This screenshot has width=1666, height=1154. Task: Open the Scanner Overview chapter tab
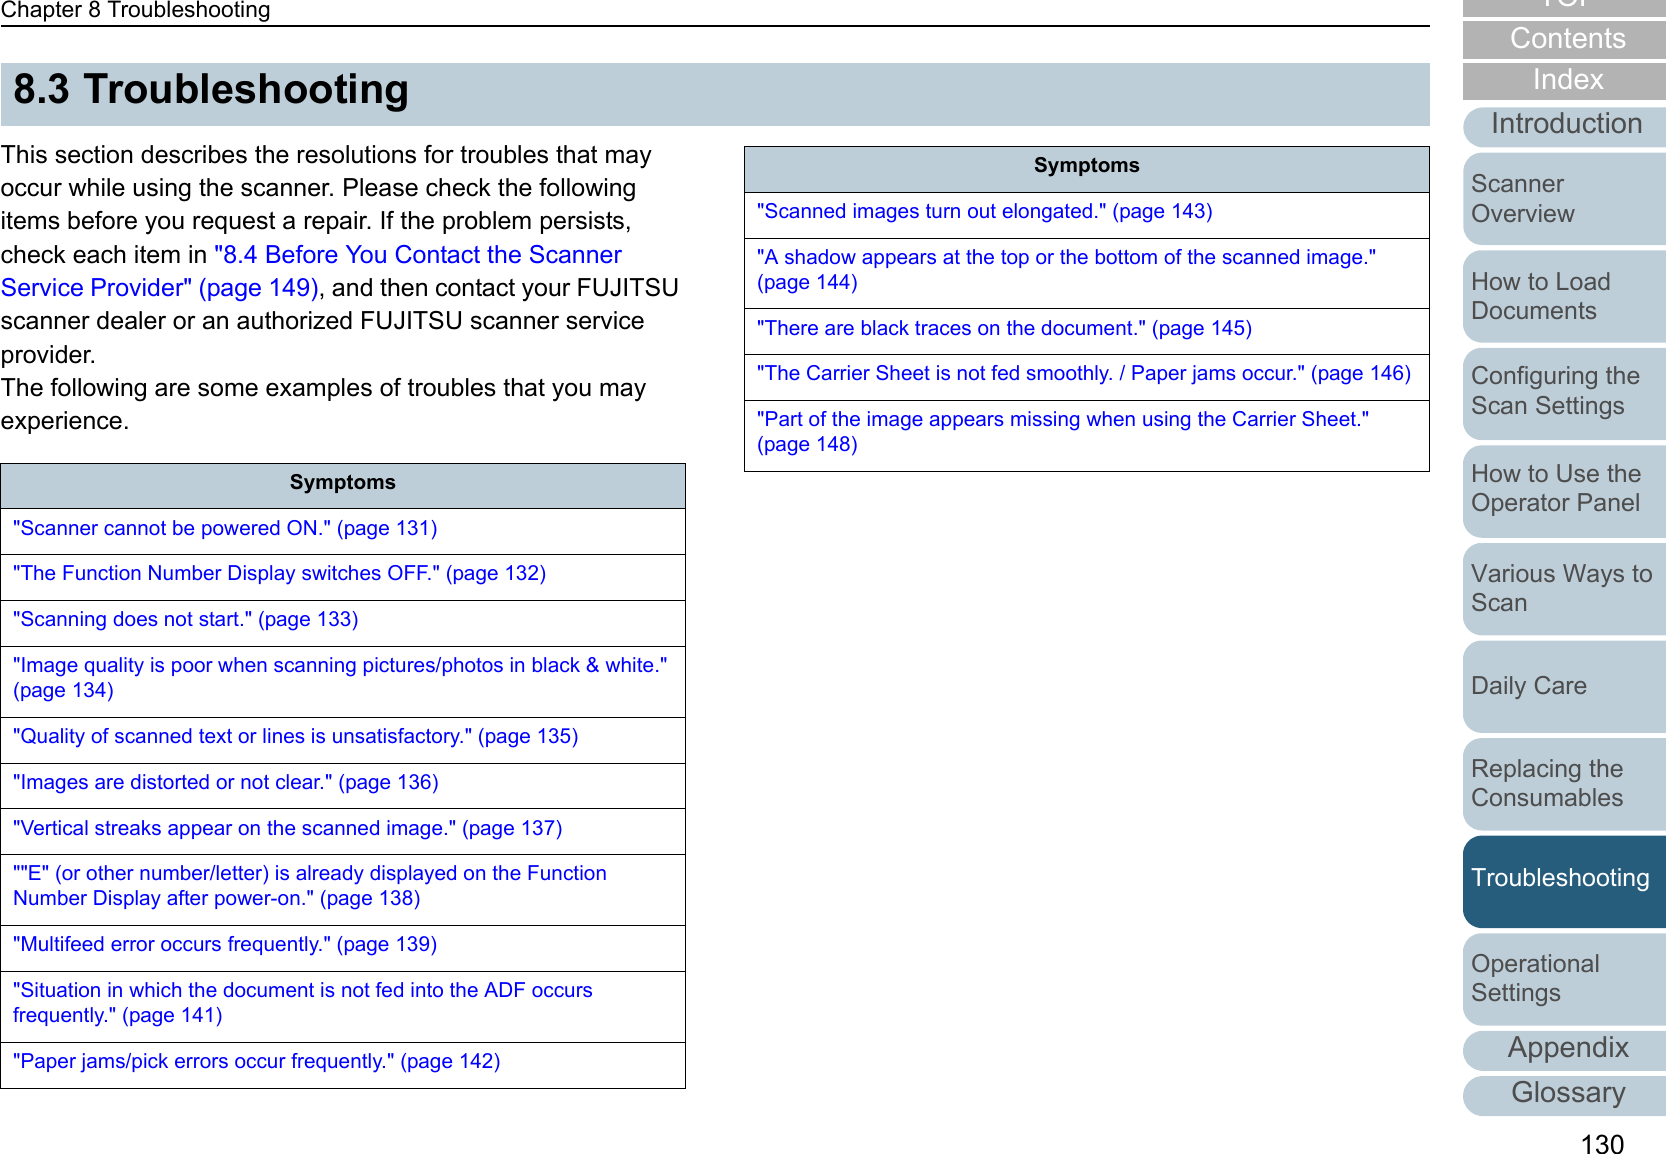click(x=1564, y=199)
